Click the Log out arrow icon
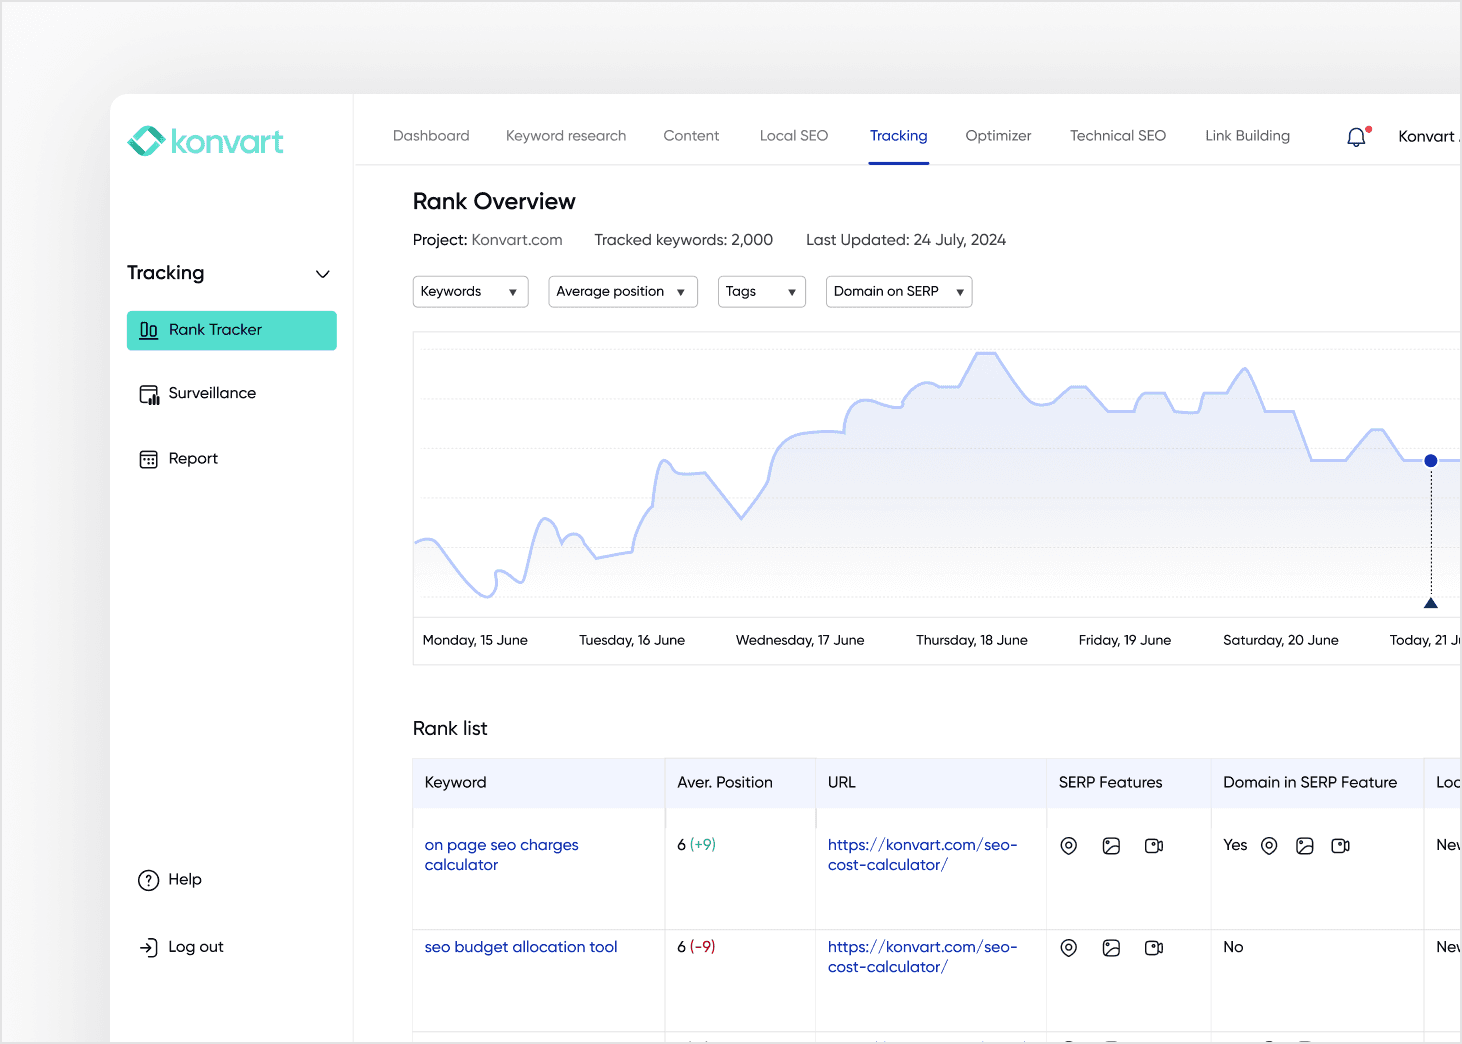The width and height of the screenshot is (1462, 1044). pos(149,947)
